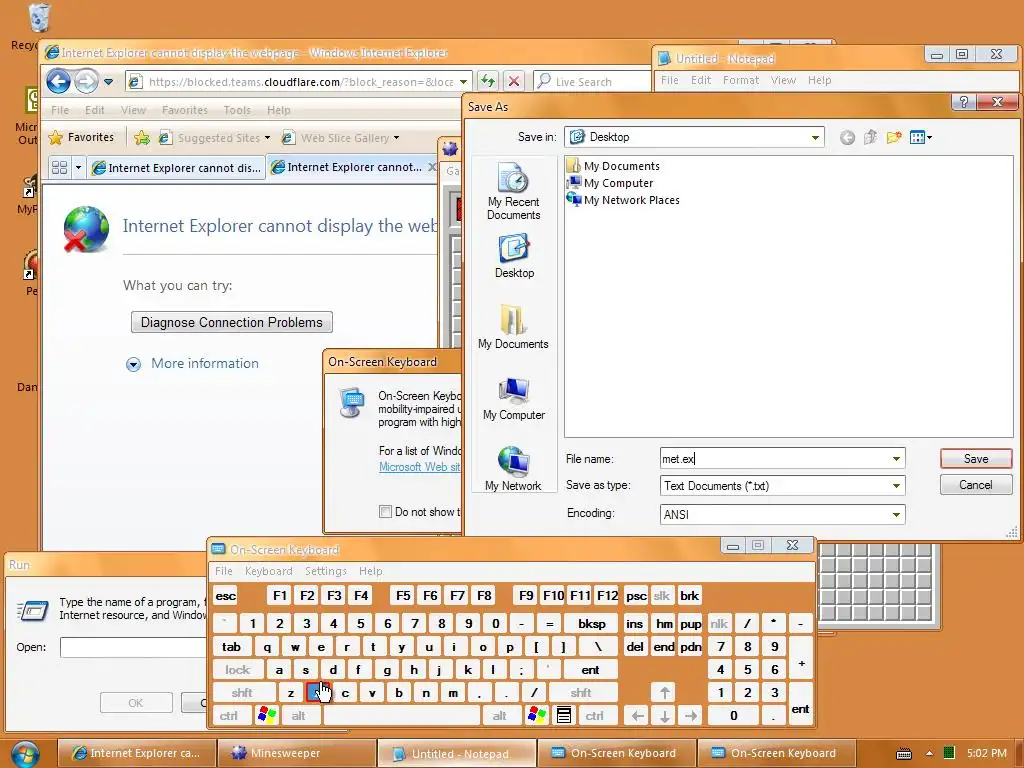The image size is (1024, 768).
Task: Switch to Minesweeper in taskbar
Action: 296,753
